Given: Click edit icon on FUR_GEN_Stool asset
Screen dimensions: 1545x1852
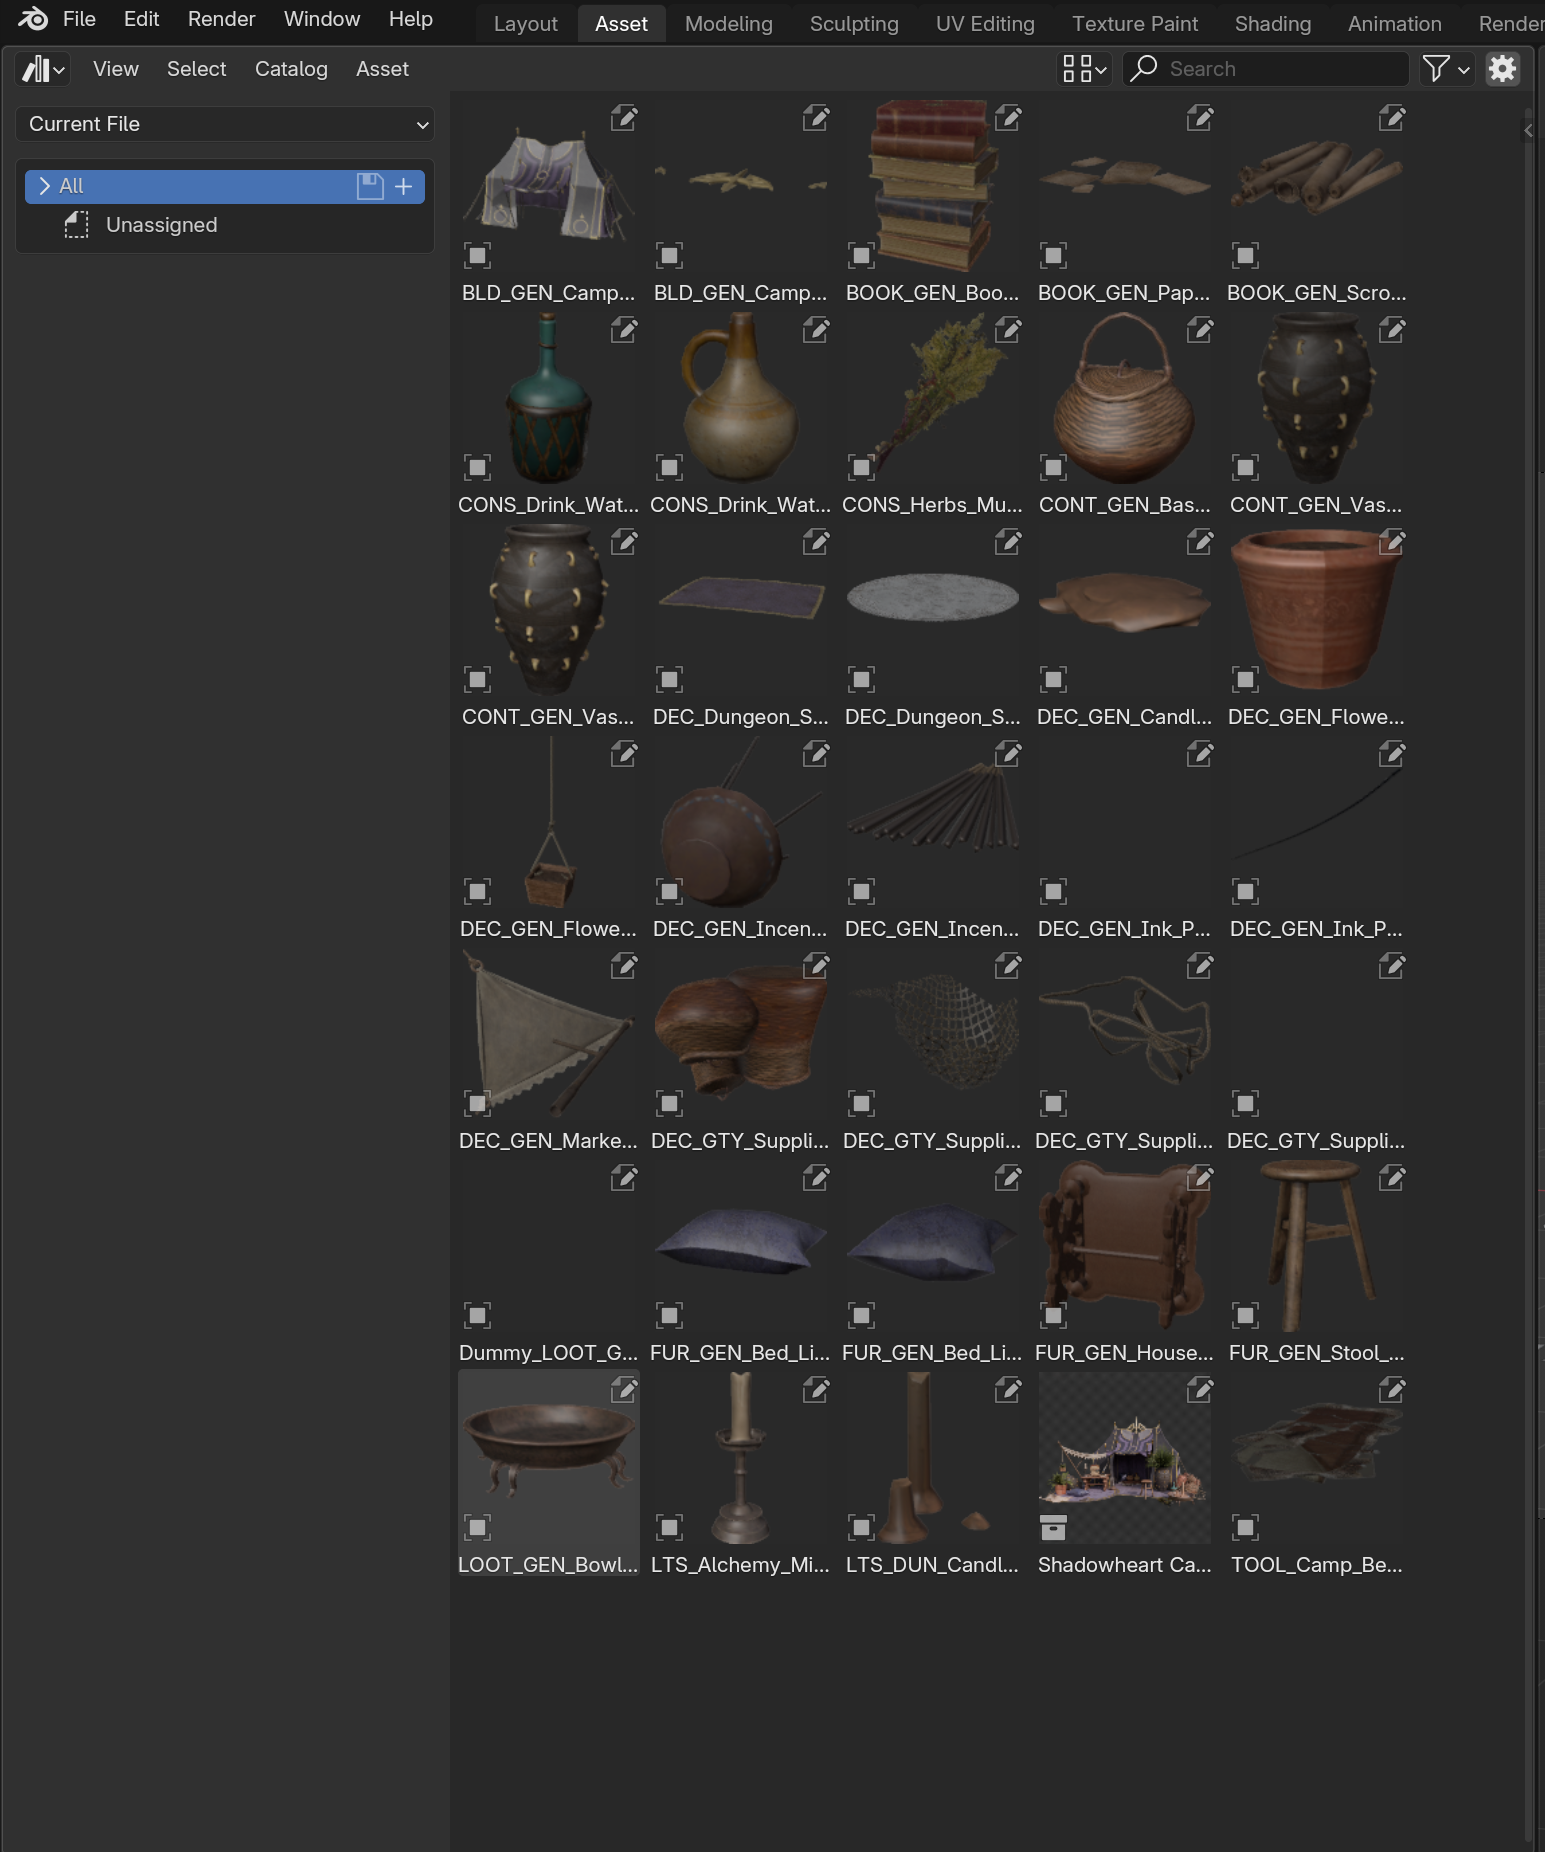Looking at the screenshot, I should [x=1391, y=1178].
